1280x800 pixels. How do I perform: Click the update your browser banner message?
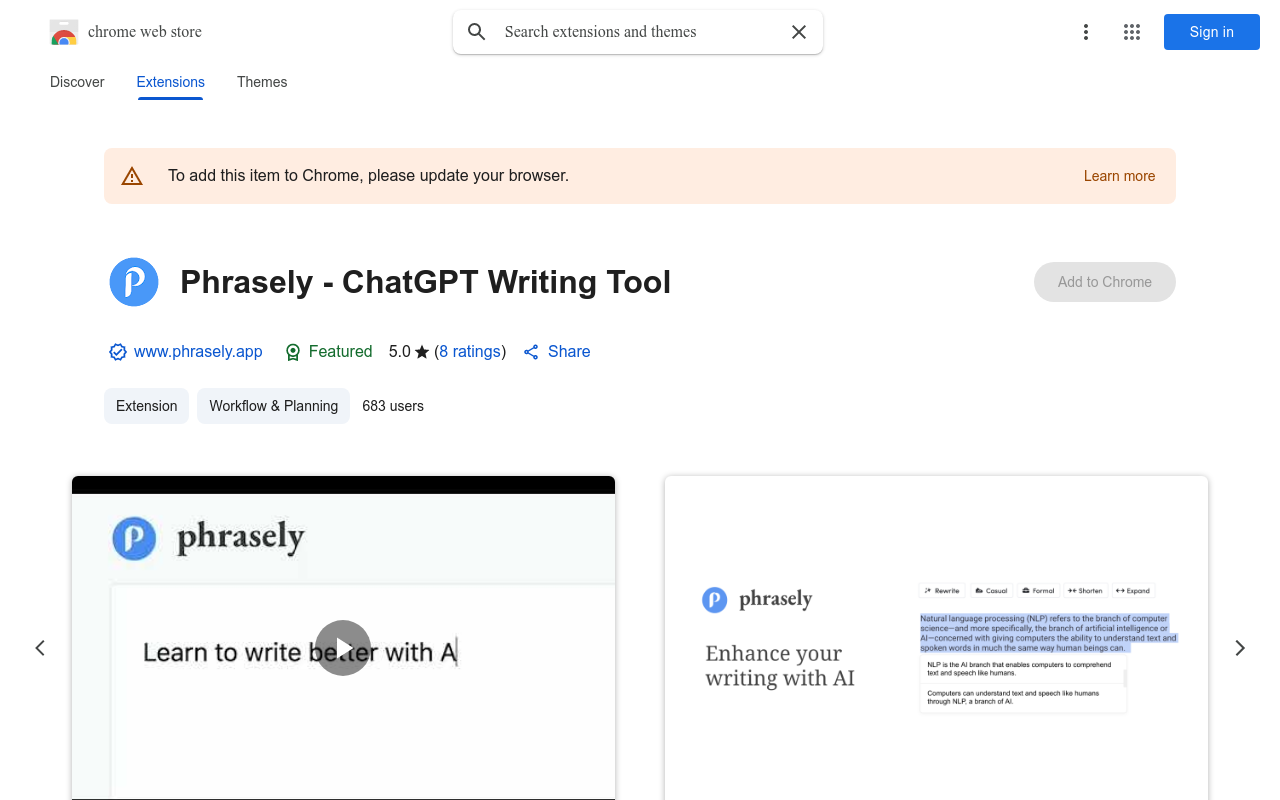368,176
